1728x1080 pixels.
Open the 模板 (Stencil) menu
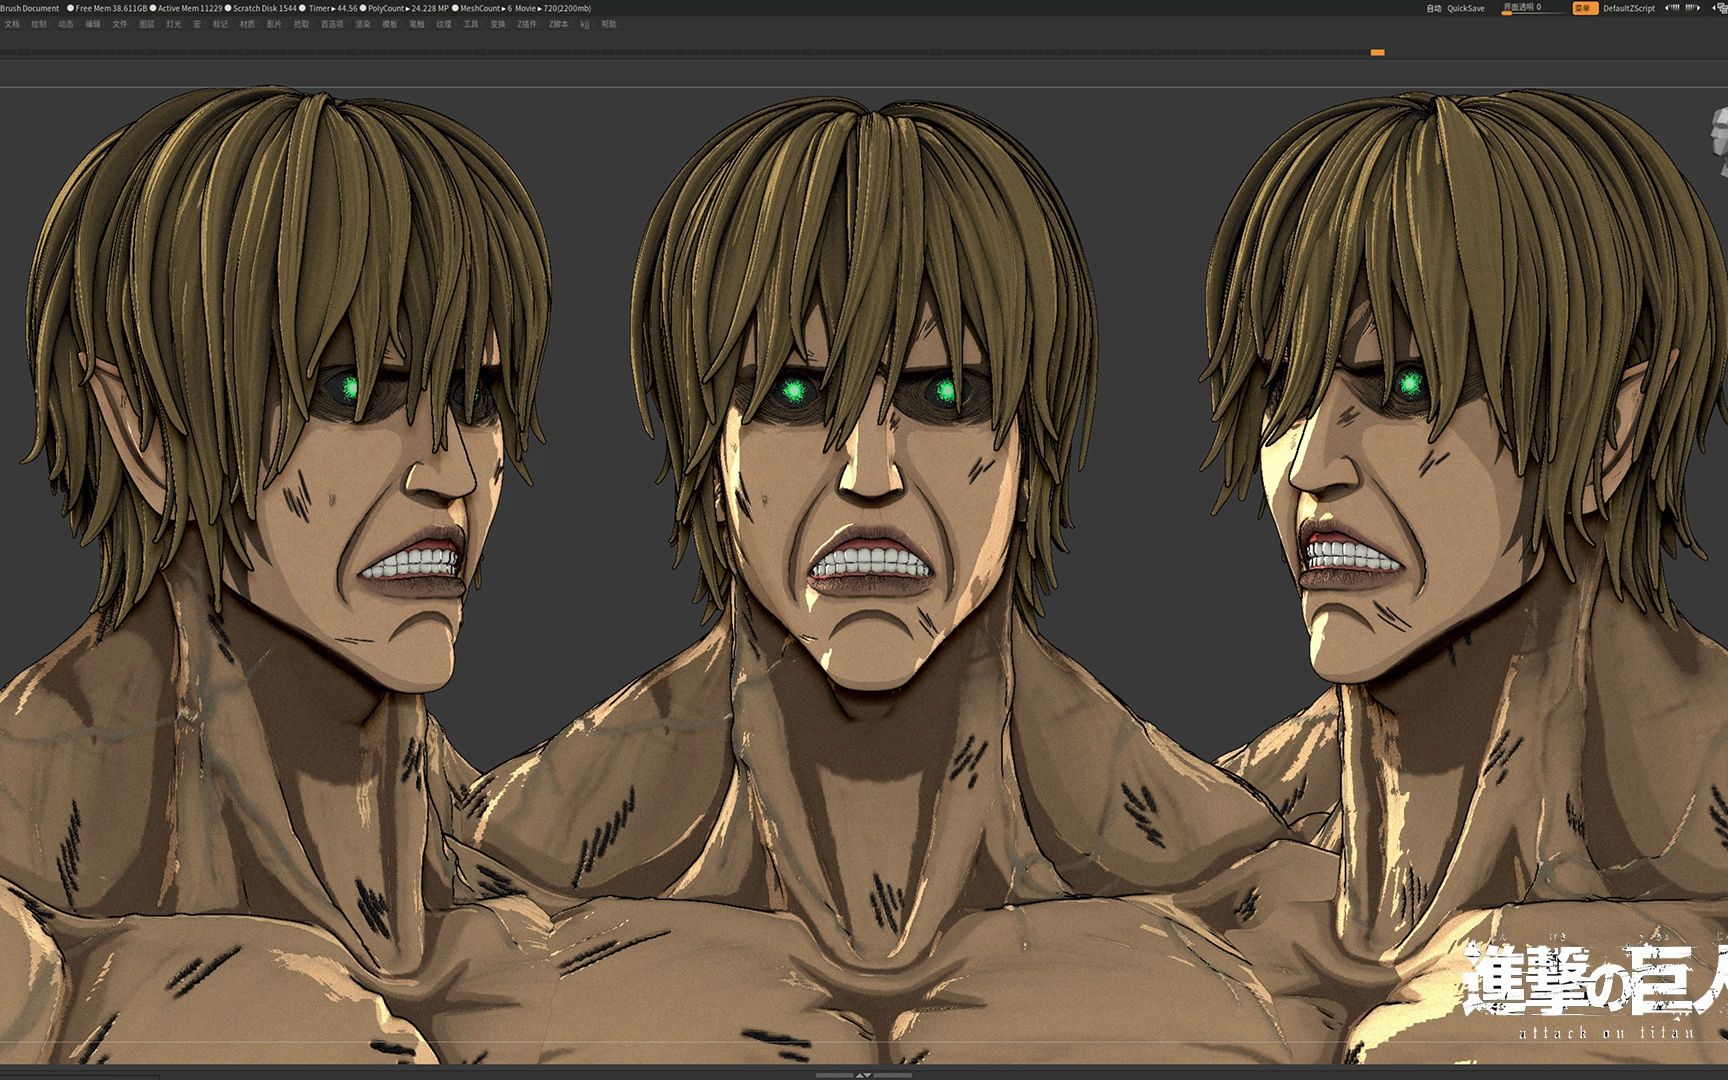390,24
